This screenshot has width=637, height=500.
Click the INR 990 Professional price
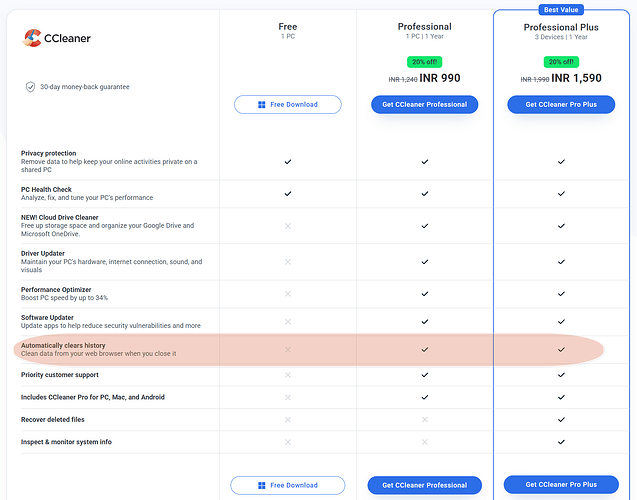(x=441, y=78)
